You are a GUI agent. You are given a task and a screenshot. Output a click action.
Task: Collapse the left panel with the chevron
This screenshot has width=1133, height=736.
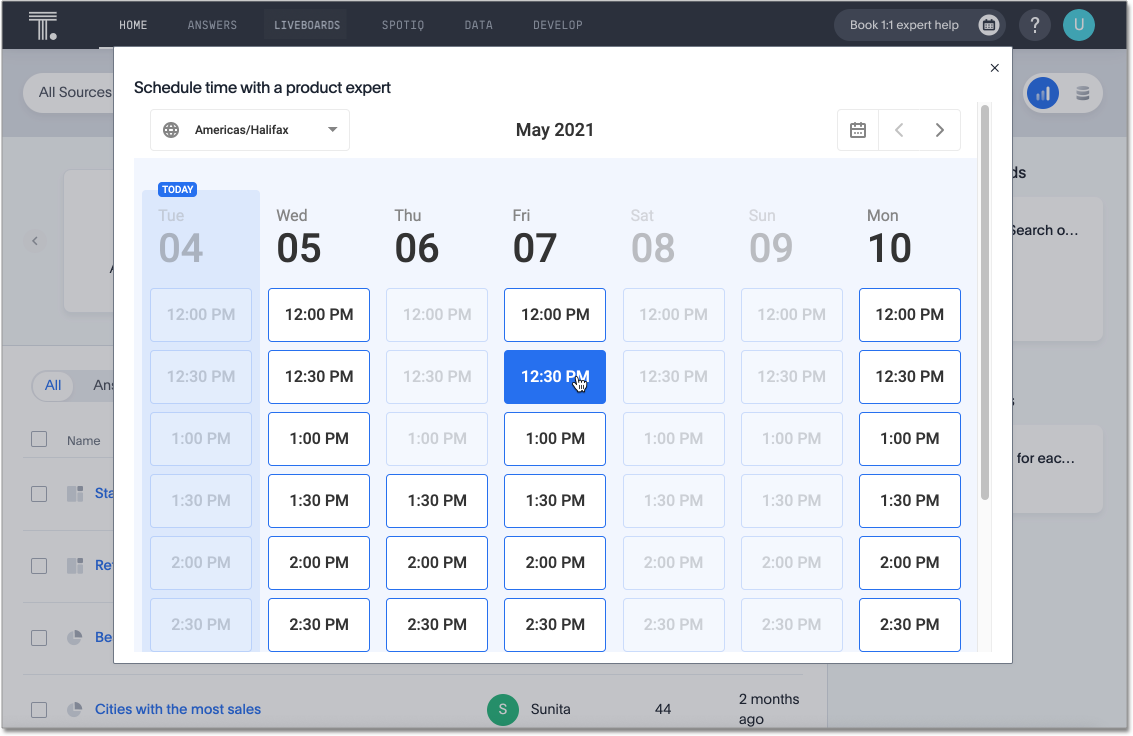pos(35,241)
